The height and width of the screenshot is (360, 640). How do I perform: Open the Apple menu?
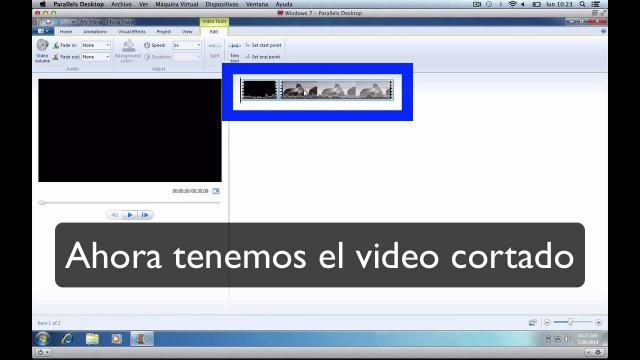[x=42, y=4]
